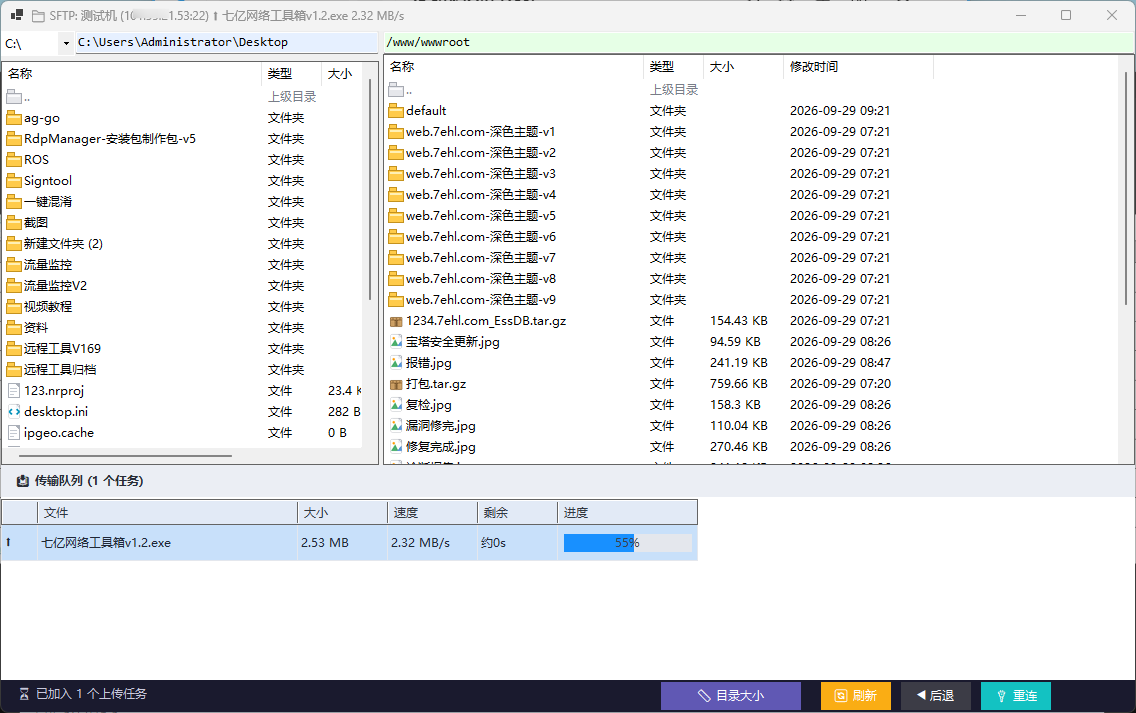The width and height of the screenshot is (1136, 713).
Task: Click the ag-go folder icon
Action: coord(14,118)
